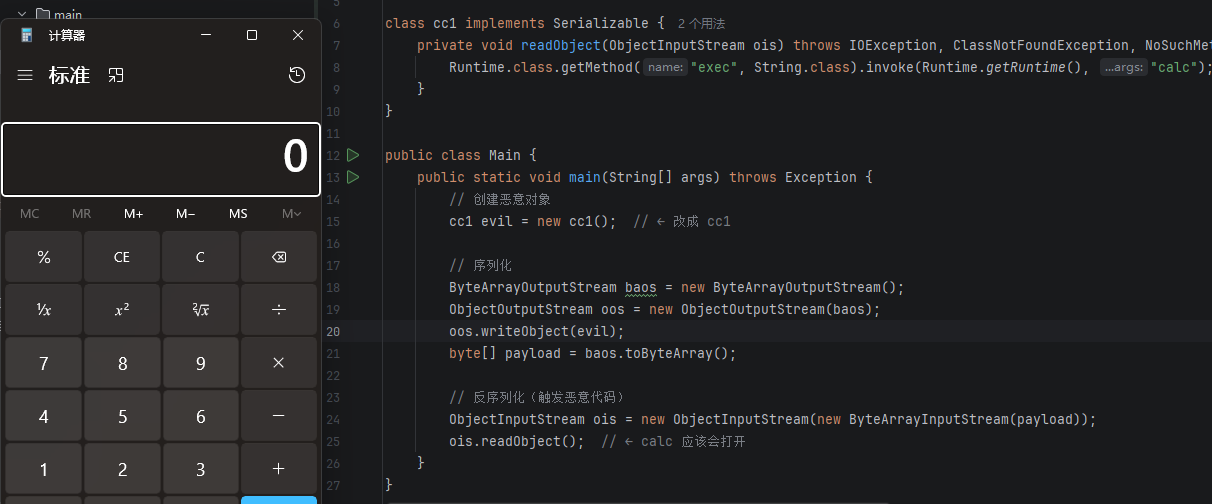Open calculator history panel
Image resolution: width=1212 pixels, height=504 pixels.
click(296, 75)
